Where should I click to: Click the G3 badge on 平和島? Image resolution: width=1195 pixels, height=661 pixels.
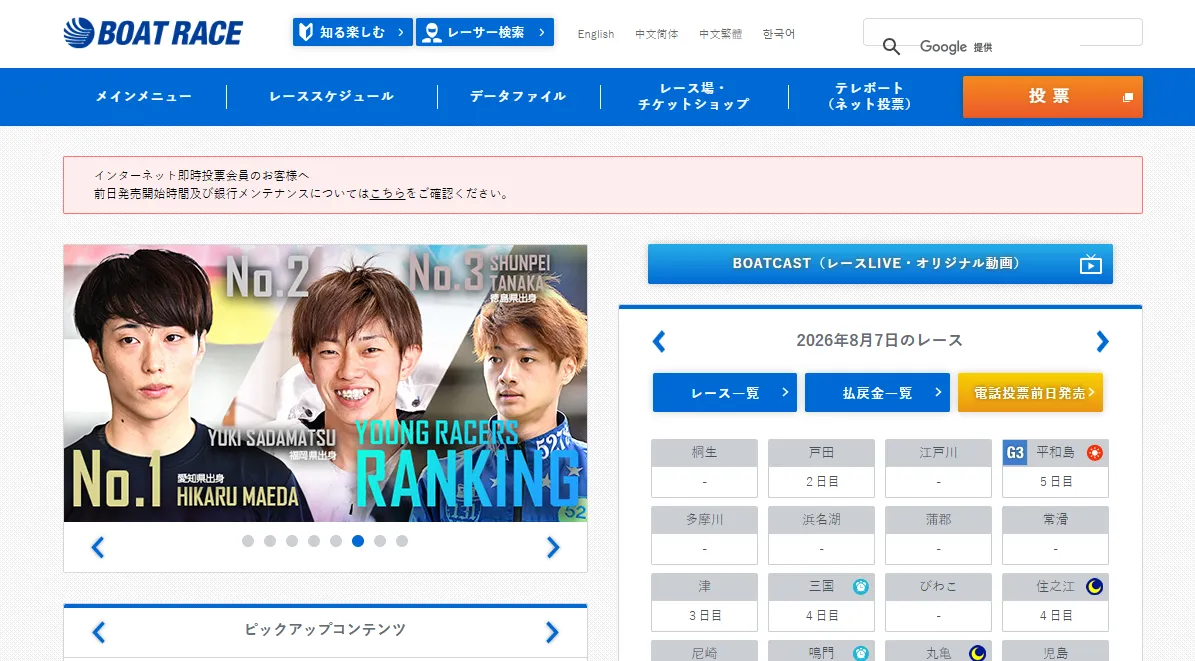[x=1015, y=453]
